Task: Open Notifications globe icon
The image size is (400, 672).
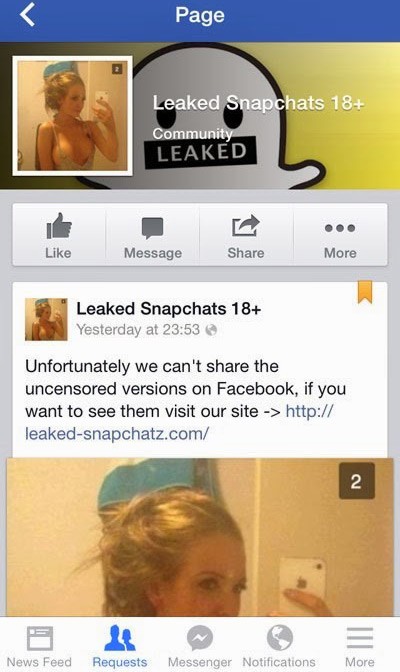Action: pyautogui.click(x=279, y=646)
